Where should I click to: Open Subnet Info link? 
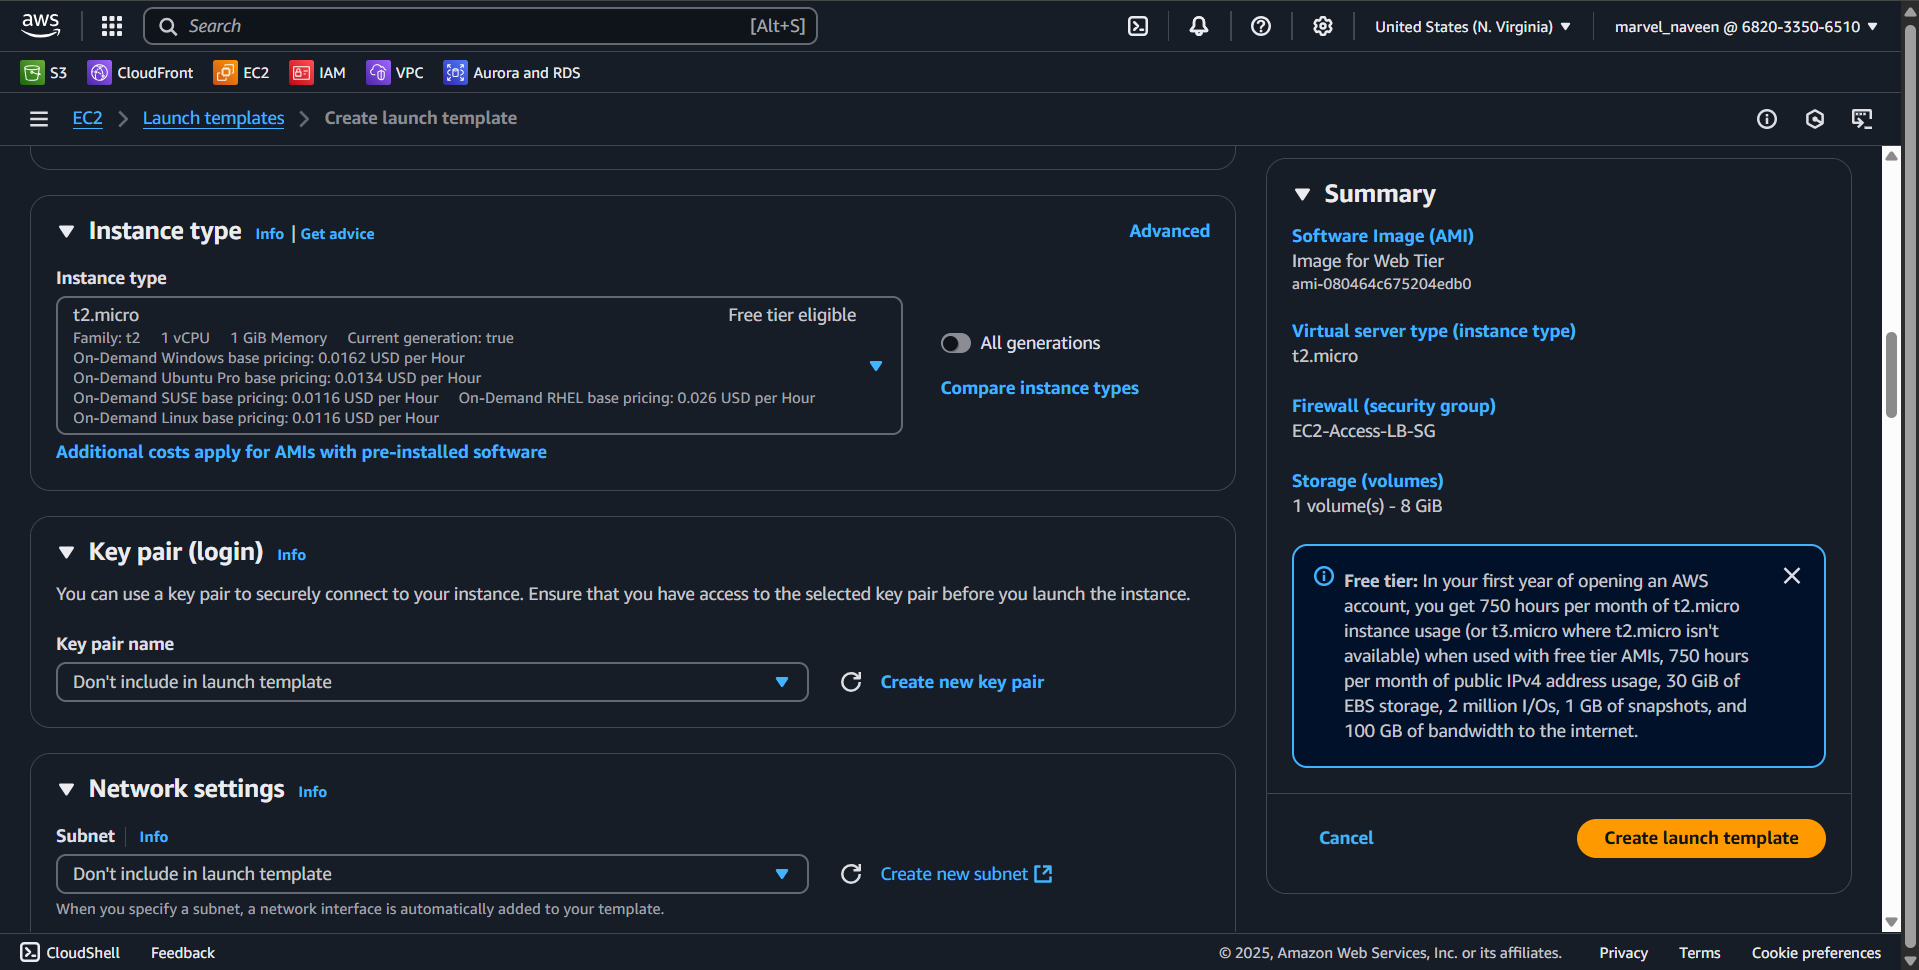pyautogui.click(x=153, y=837)
